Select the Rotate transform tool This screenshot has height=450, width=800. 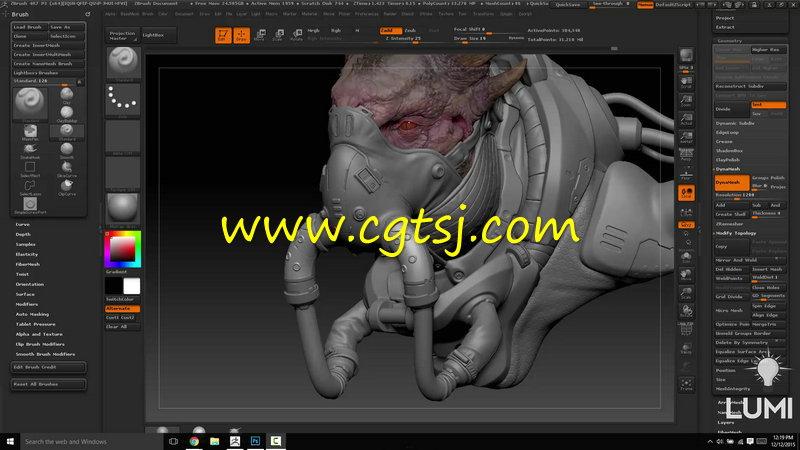click(296, 35)
